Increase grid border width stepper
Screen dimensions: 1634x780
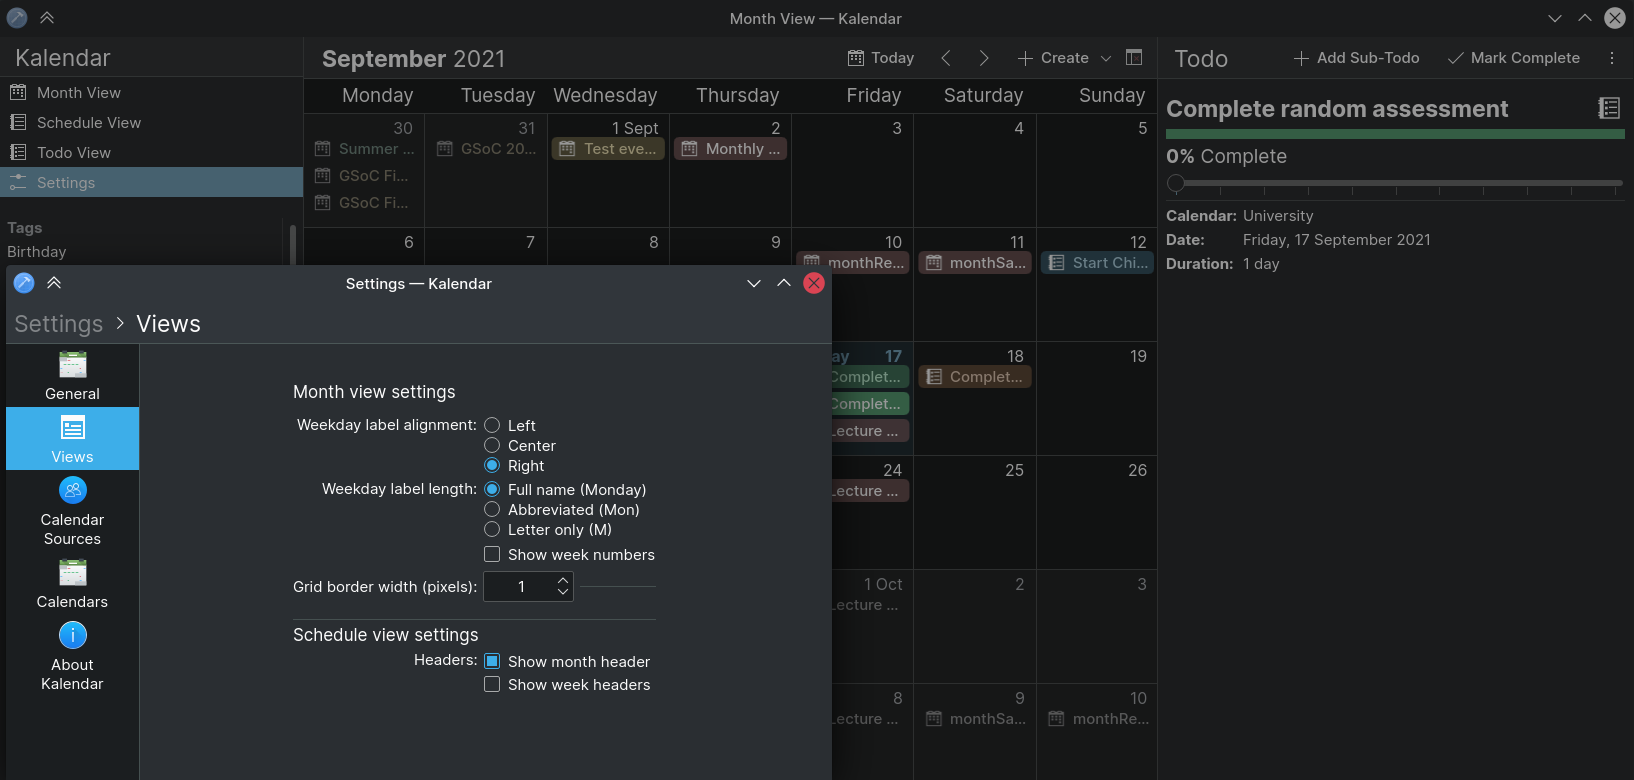(563, 580)
